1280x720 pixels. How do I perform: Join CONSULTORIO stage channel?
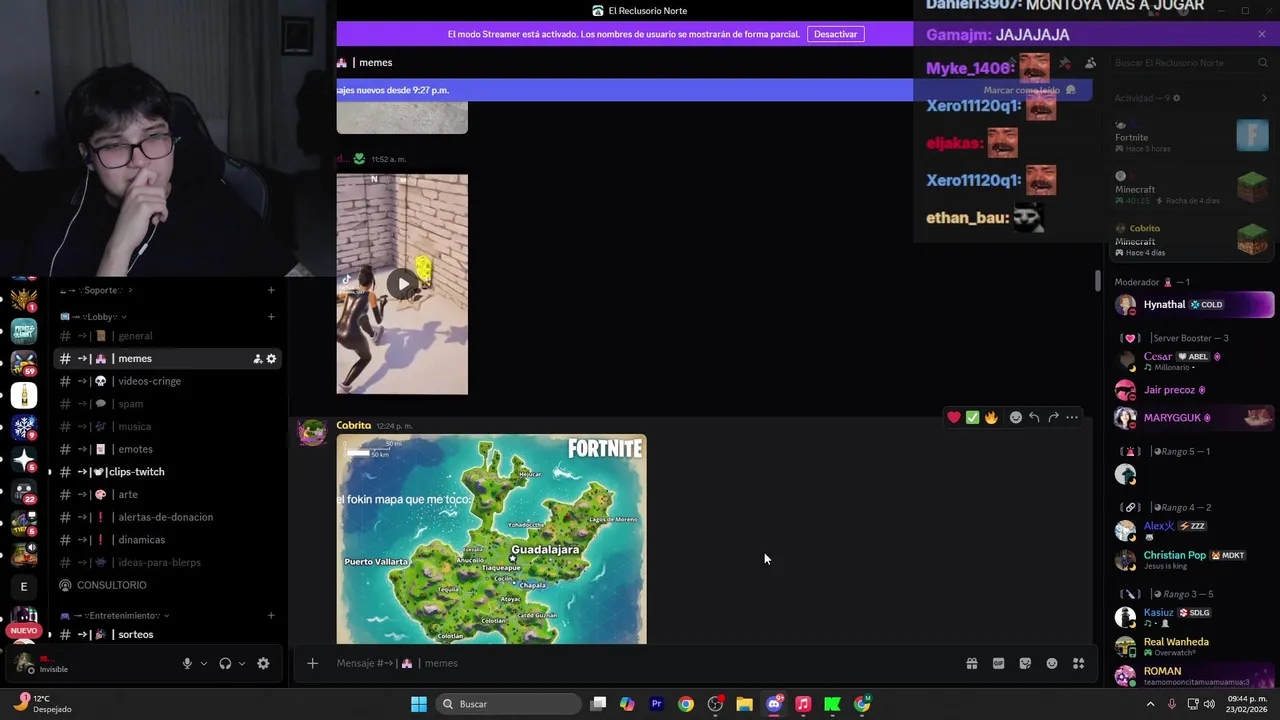click(x=167, y=585)
